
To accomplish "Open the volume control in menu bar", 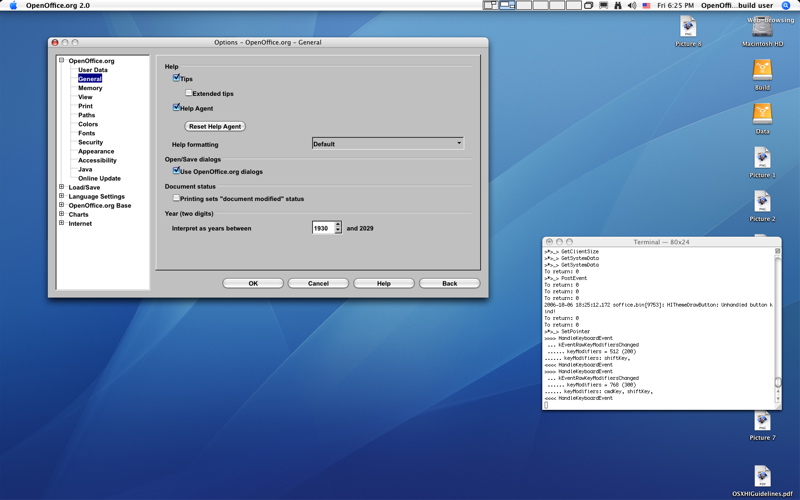I will pos(632,6).
